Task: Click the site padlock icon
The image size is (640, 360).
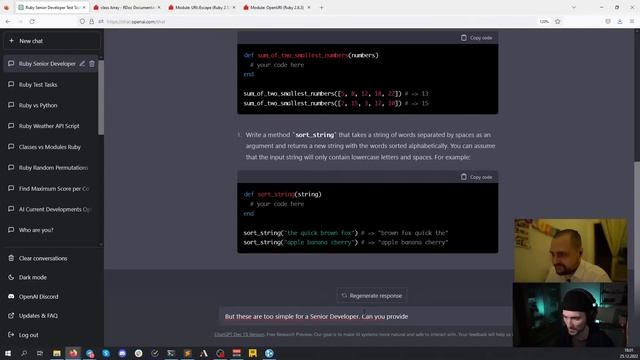Action: (x=91, y=21)
